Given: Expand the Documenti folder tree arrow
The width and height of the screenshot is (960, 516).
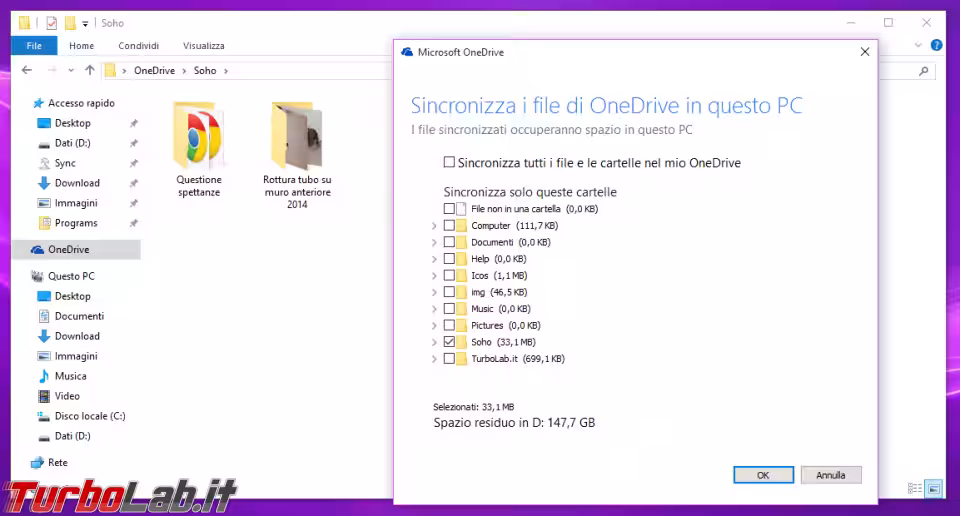Looking at the screenshot, I should tap(434, 242).
